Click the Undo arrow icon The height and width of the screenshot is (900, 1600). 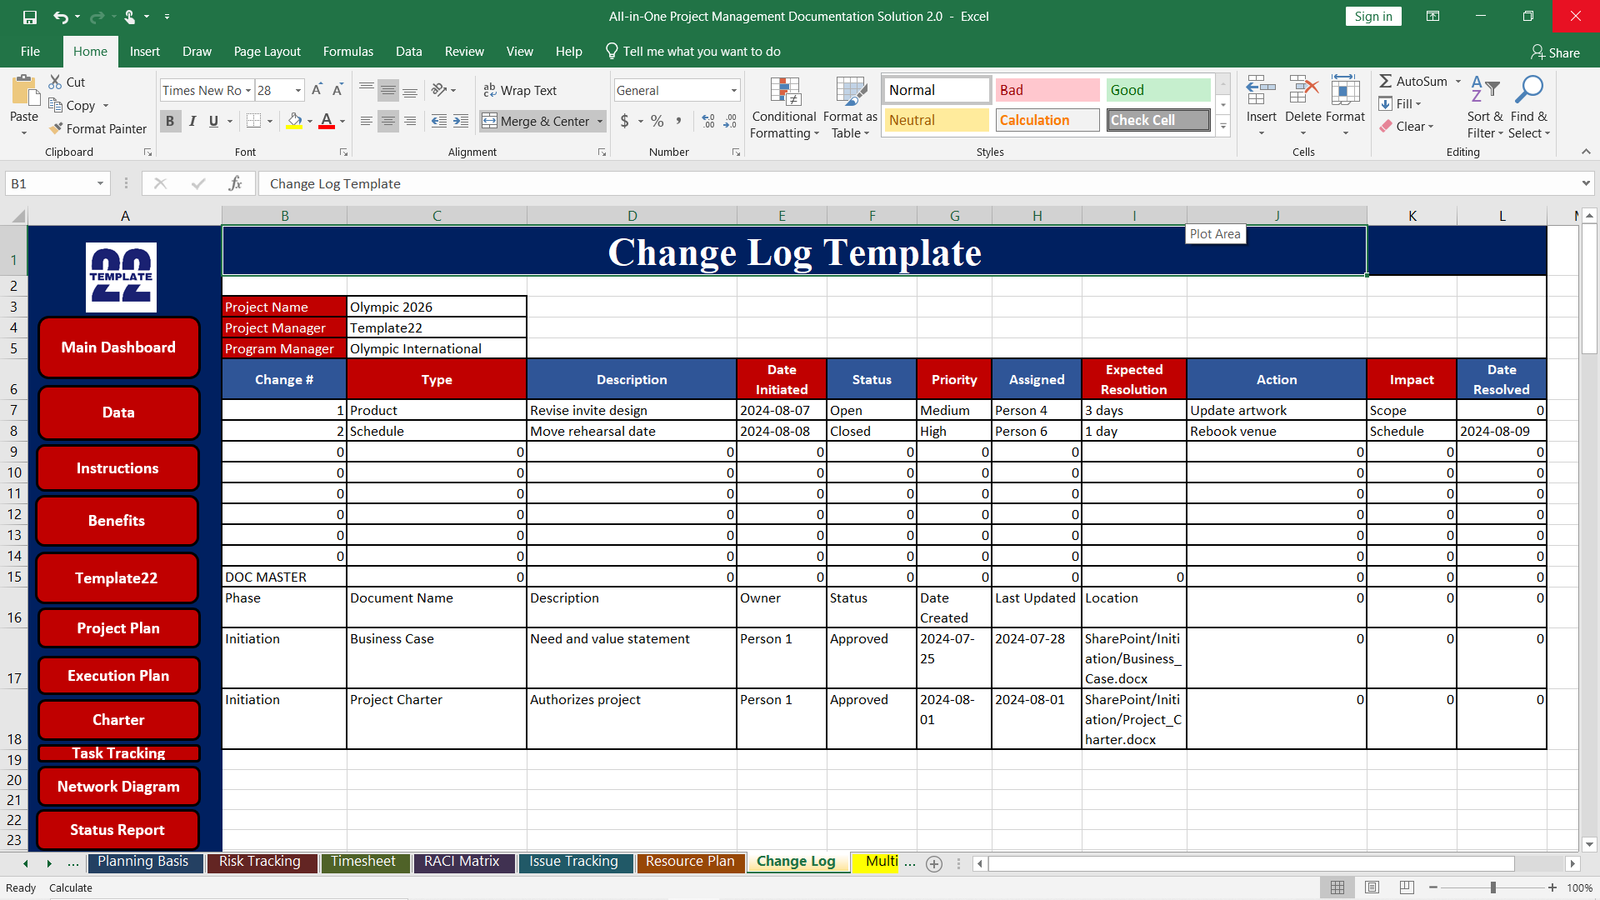click(62, 17)
